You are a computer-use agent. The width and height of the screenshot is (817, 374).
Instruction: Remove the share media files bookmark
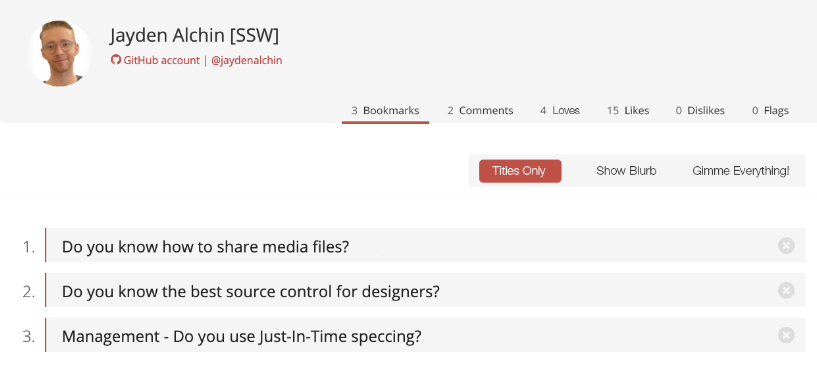(786, 245)
